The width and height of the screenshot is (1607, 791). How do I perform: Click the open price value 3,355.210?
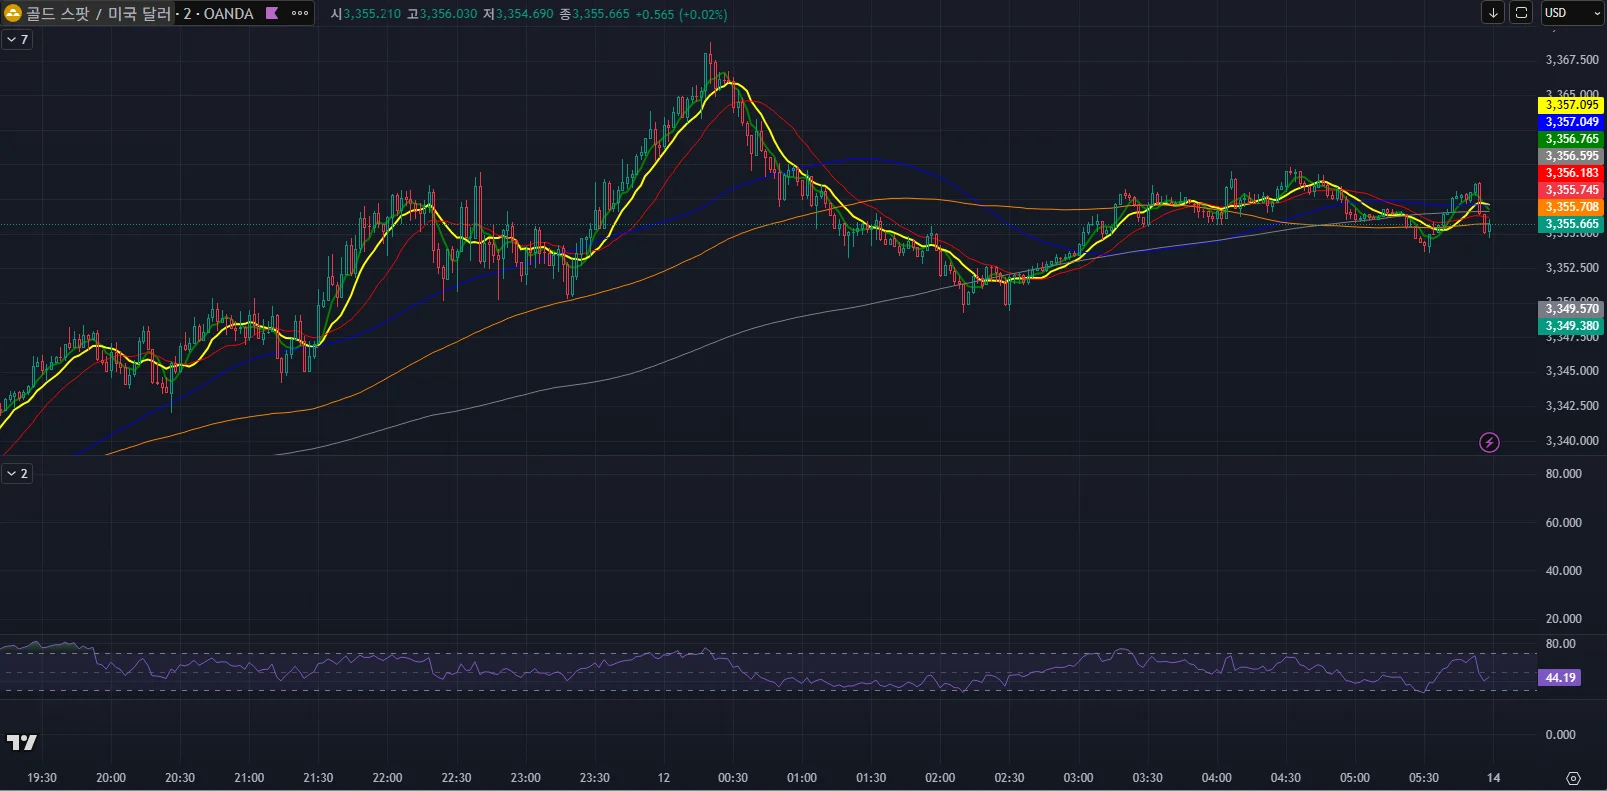coord(372,14)
